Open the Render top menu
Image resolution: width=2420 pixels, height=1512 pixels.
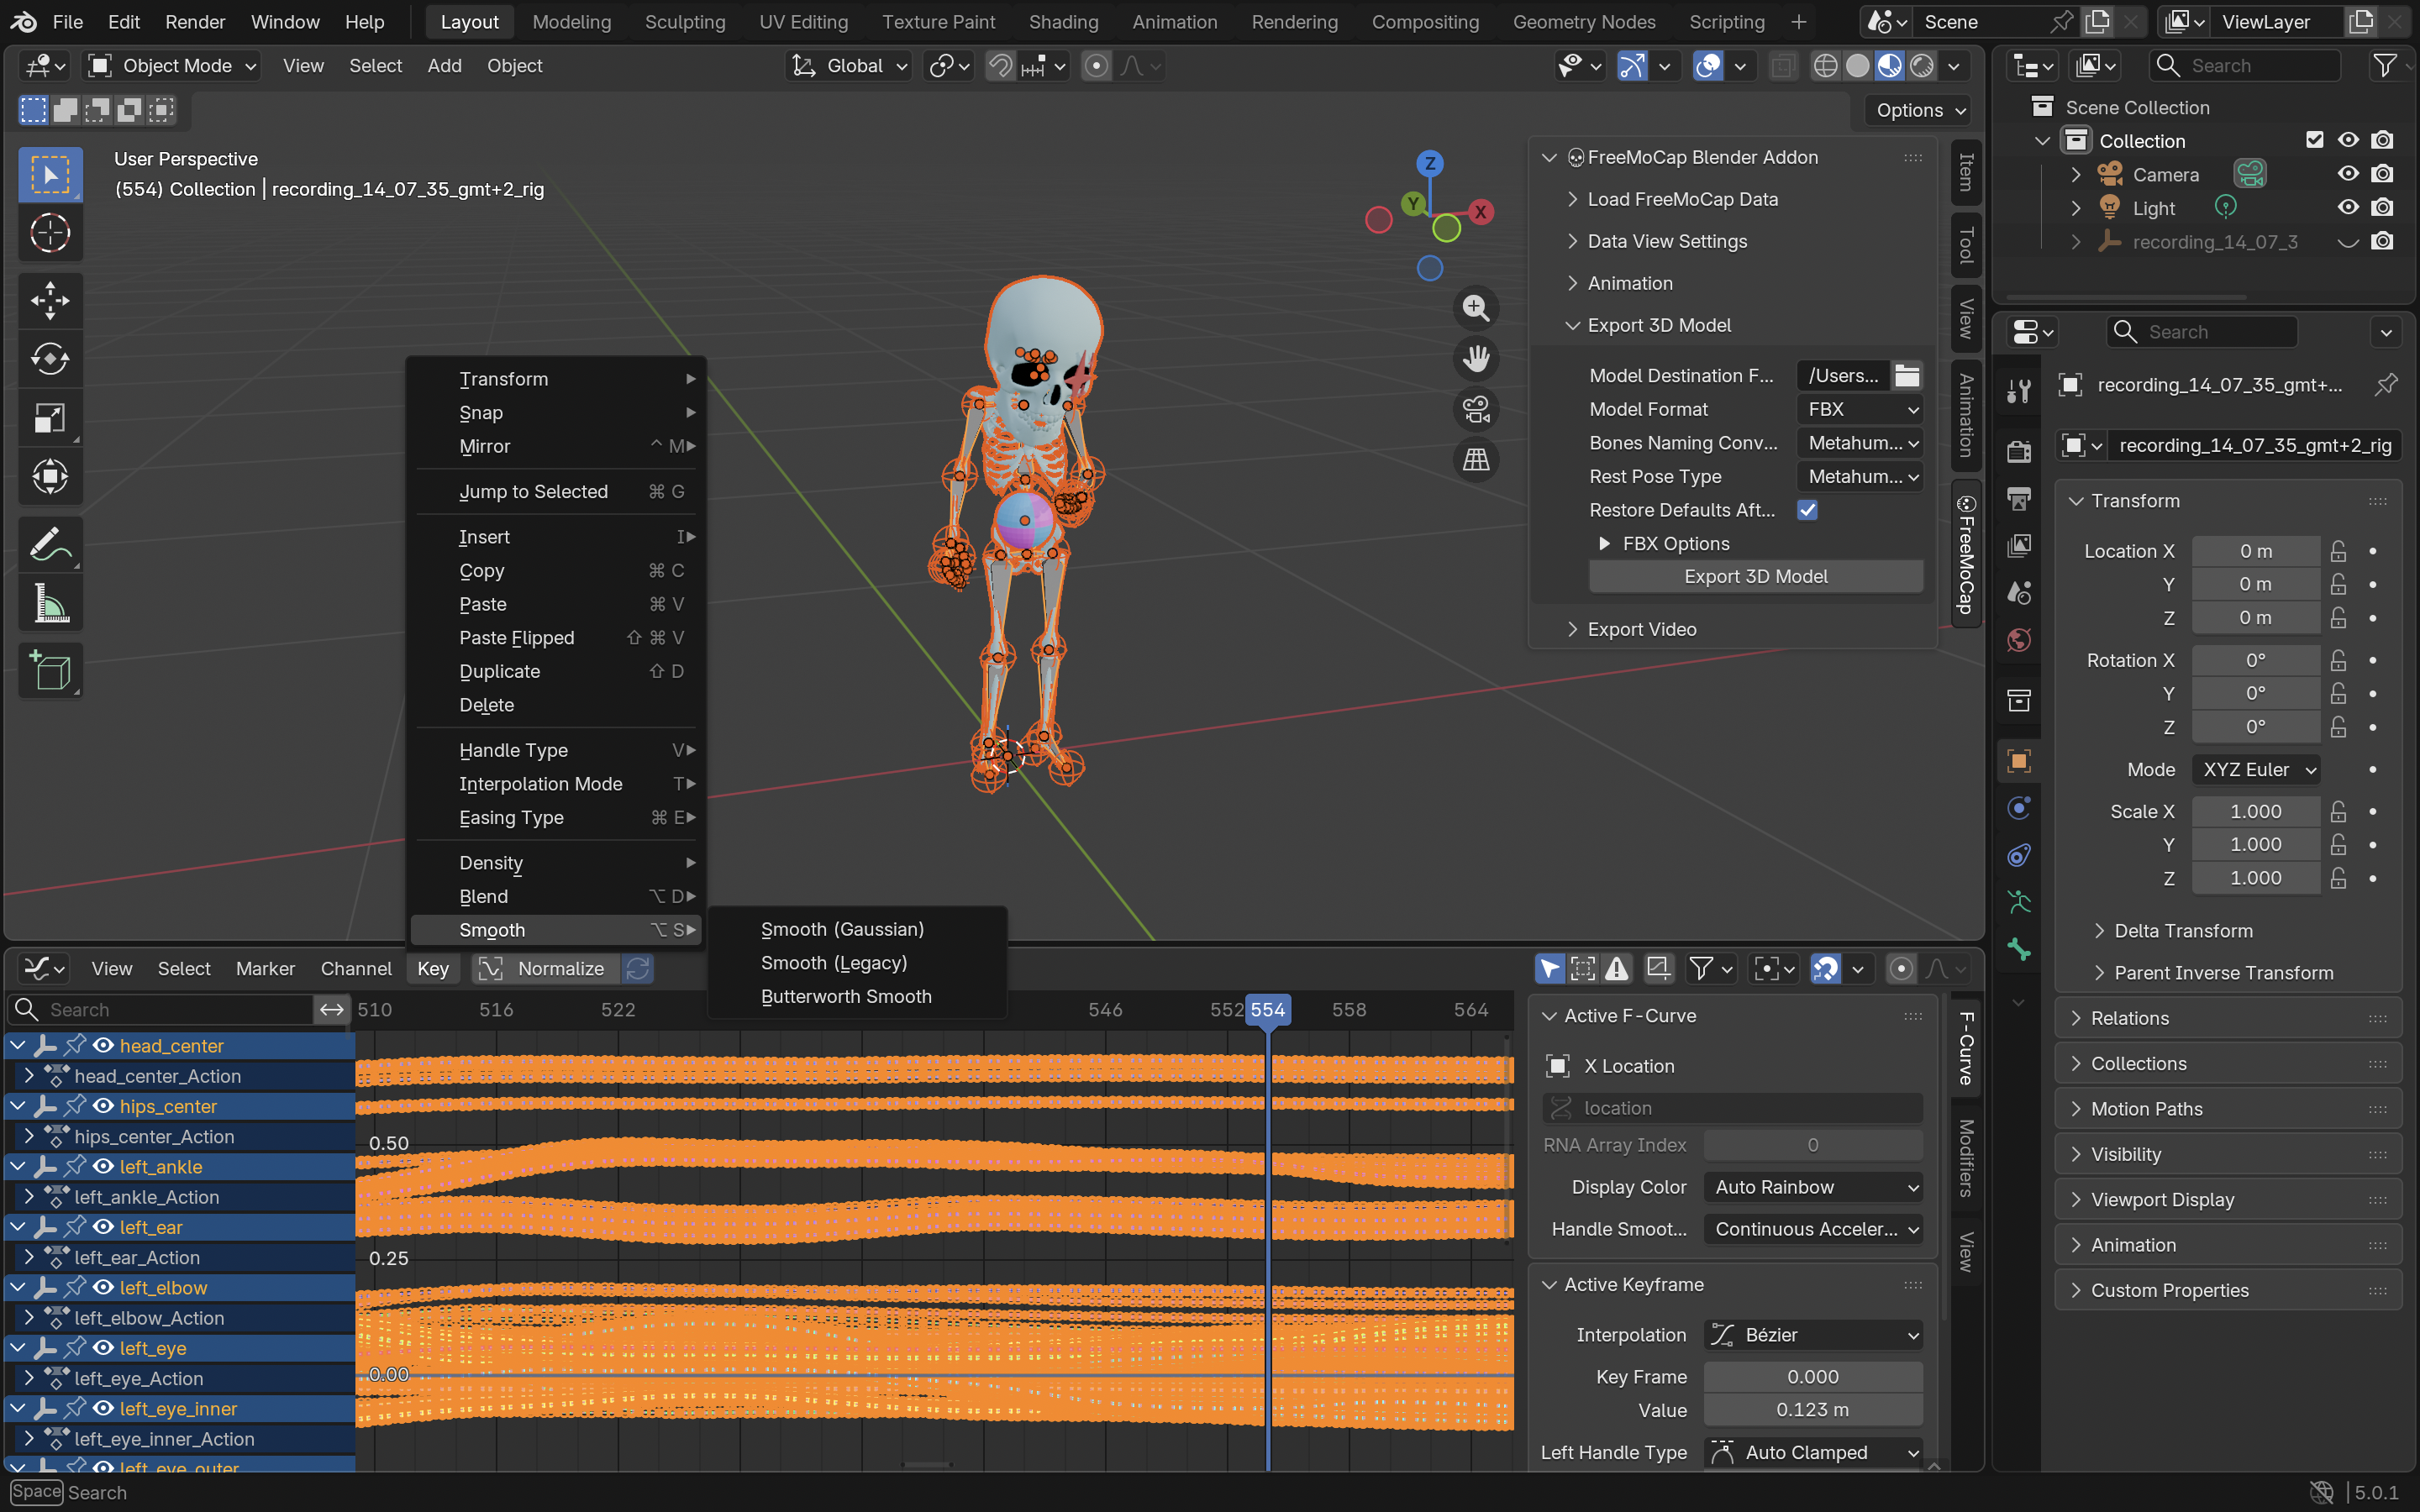click(x=195, y=22)
